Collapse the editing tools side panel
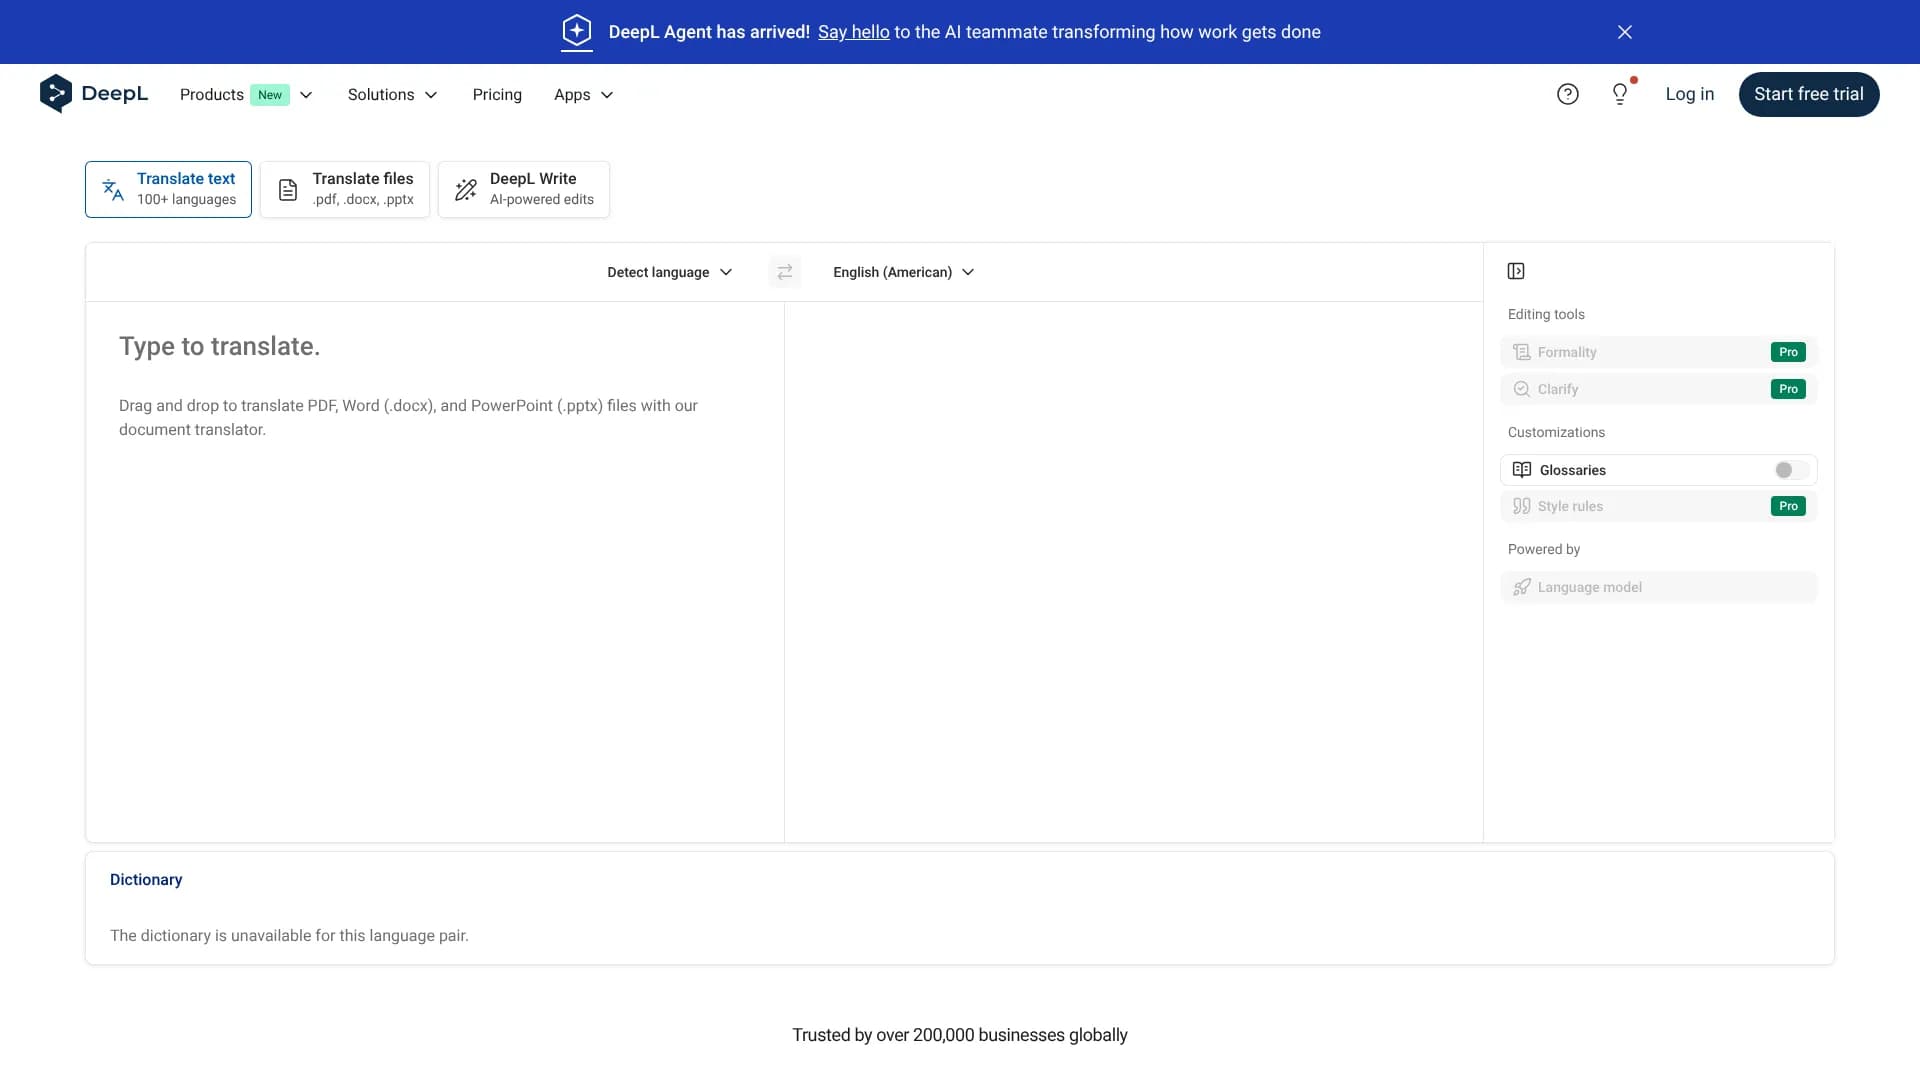 pos(1516,271)
